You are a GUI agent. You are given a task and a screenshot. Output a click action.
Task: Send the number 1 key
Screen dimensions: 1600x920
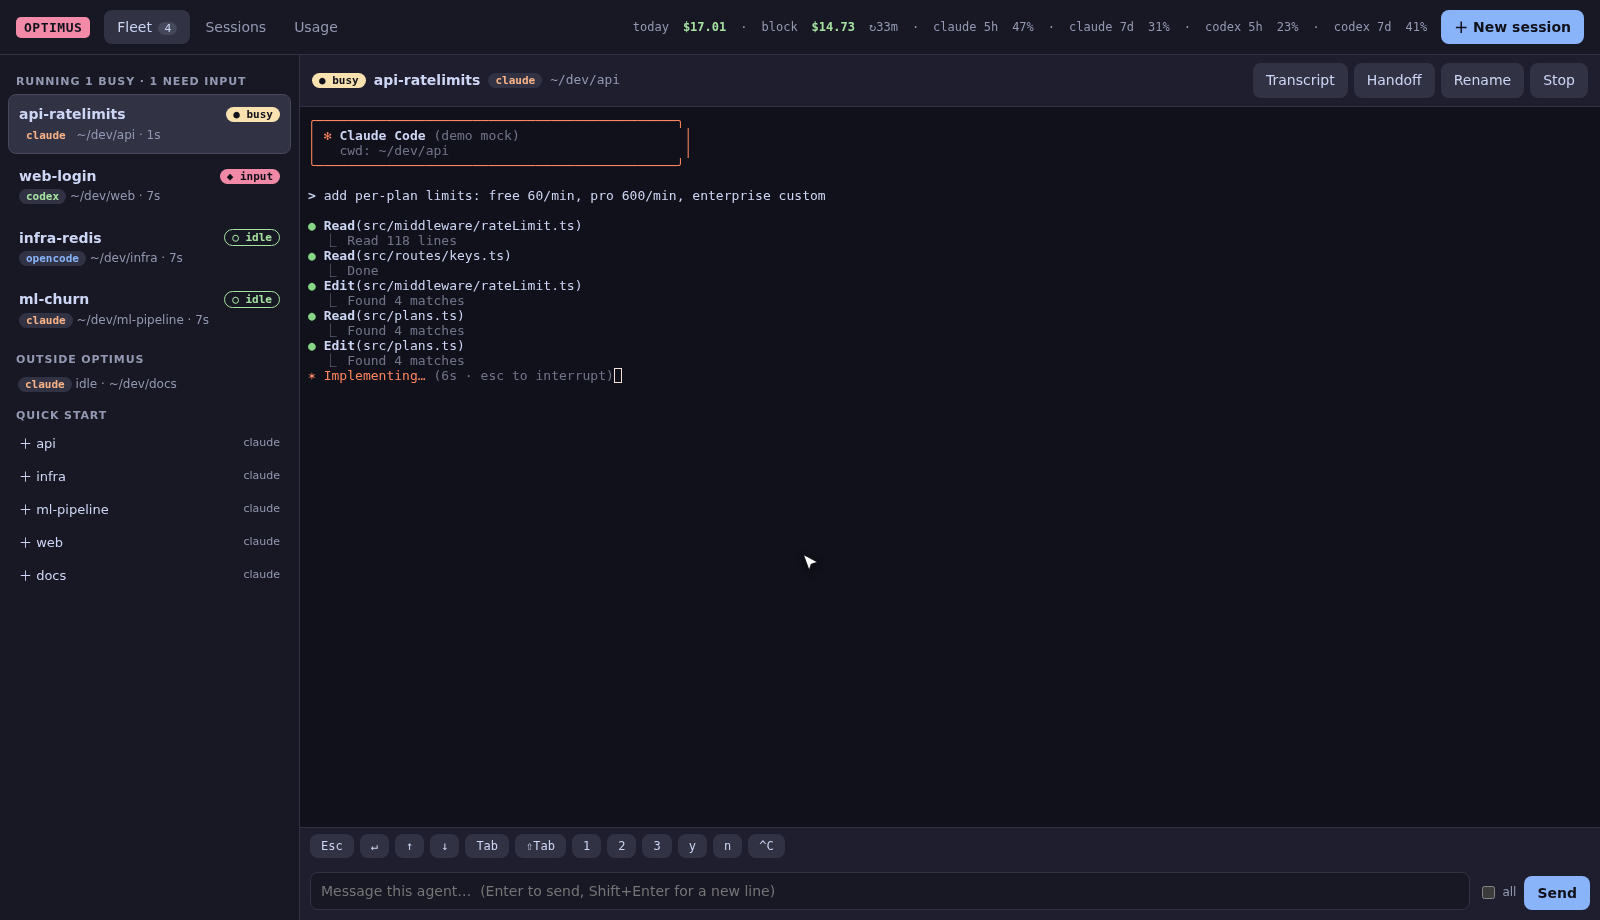(x=586, y=846)
